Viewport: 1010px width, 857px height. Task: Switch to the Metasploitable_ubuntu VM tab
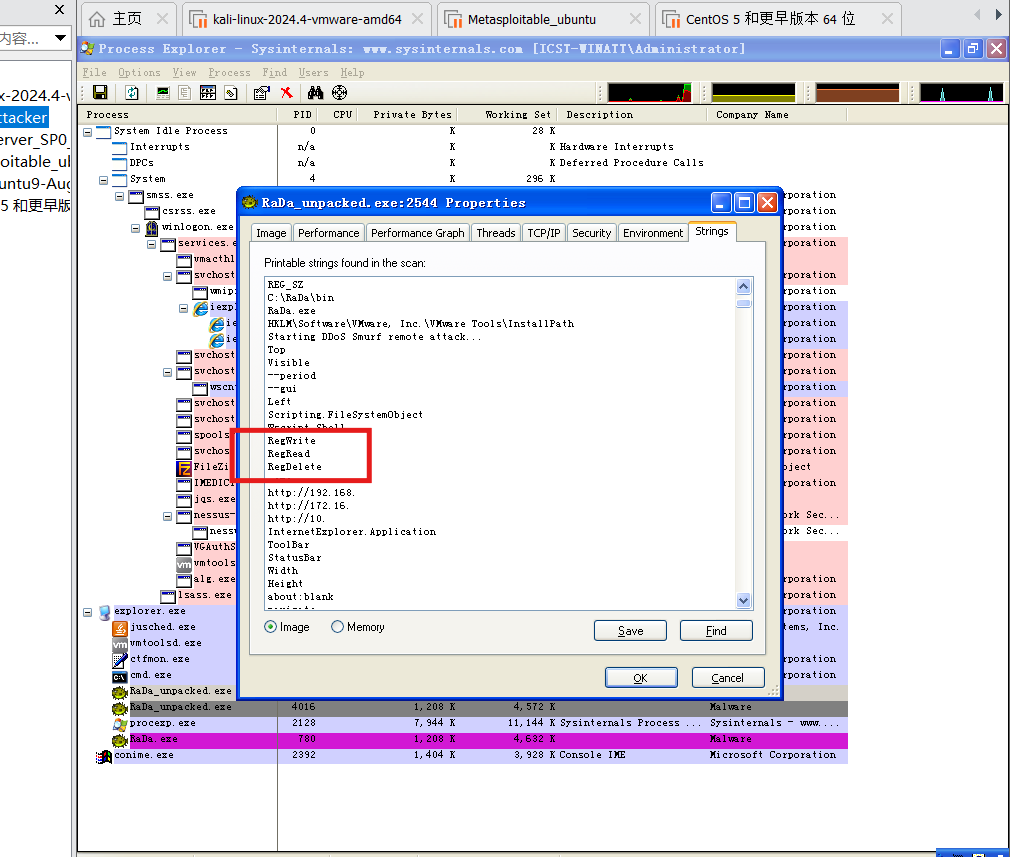pyautogui.click(x=543, y=19)
